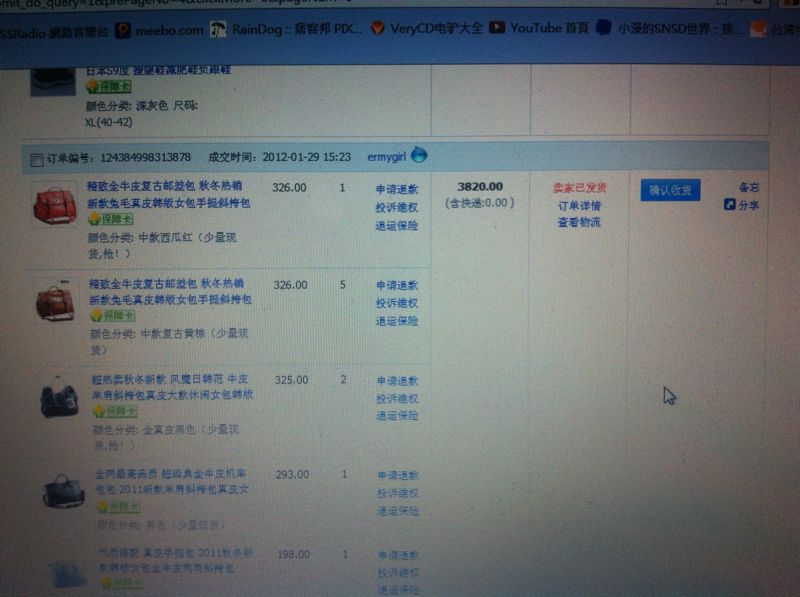Click the 保障卡 badge in the 325.00 row
The image size is (800, 597).
(x=115, y=411)
